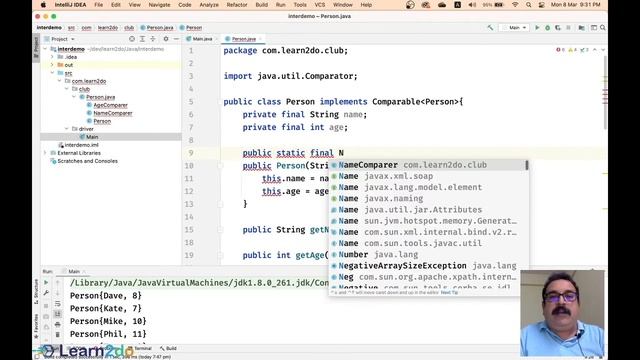
Task: Expand the .idea folder
Action: pyautogui.click(x=52, y=57)
